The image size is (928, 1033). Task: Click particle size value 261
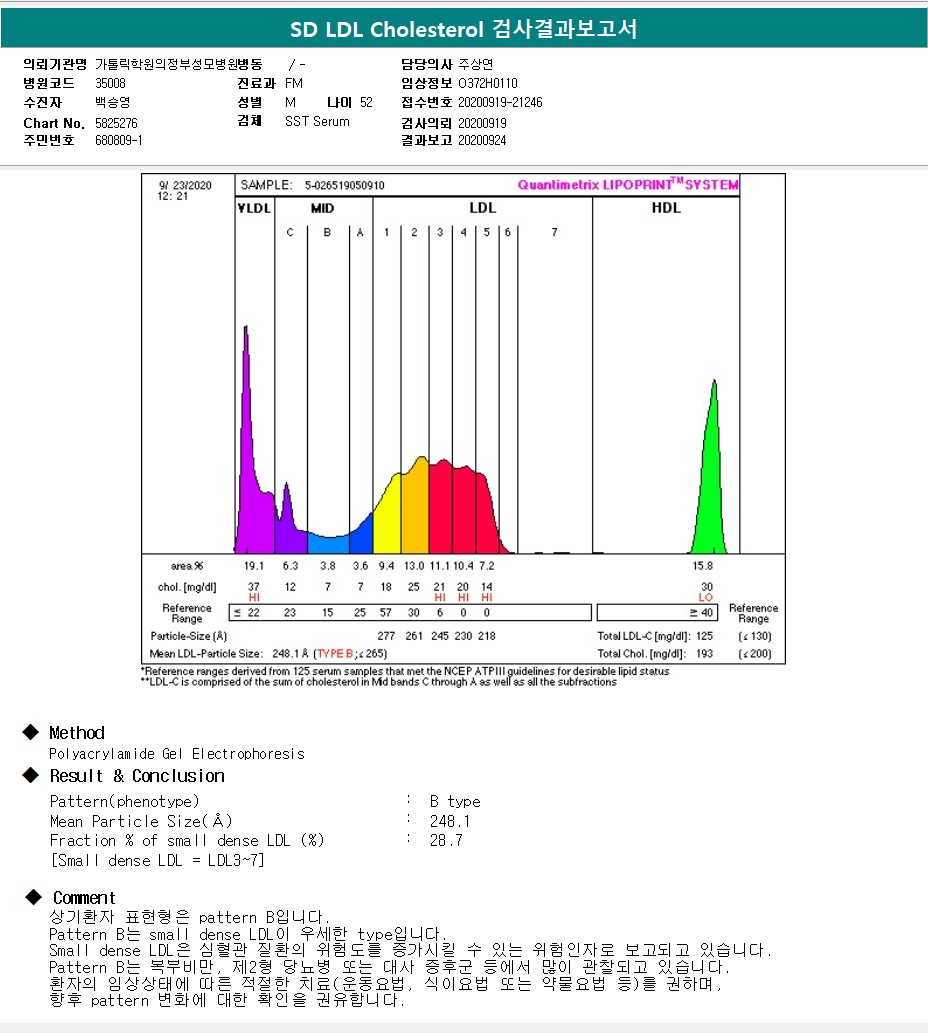(414, 636)
